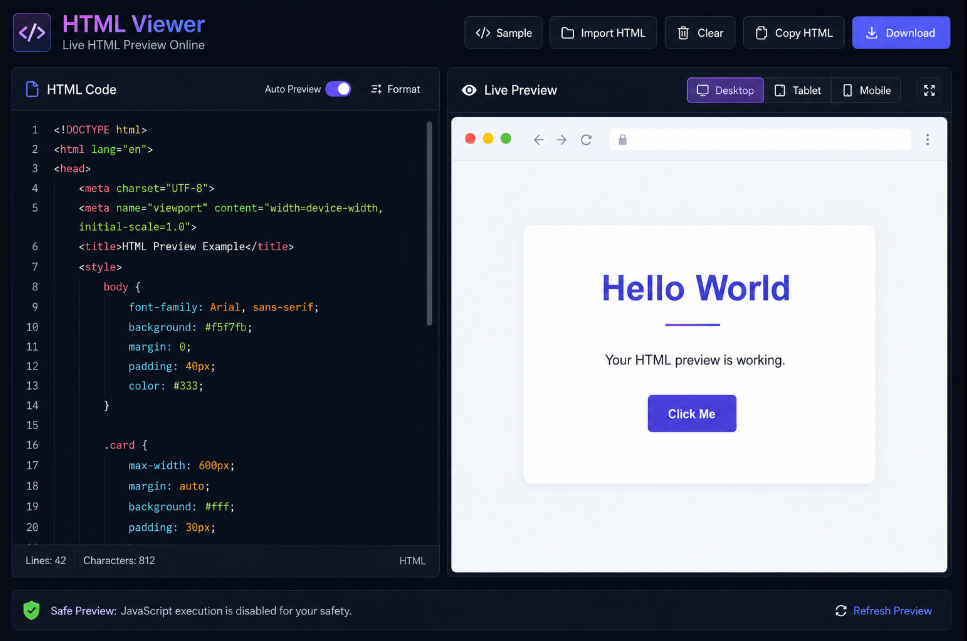The width and height of the screenshot is (967, 641).
Task: Click the code editor vertical scrollbar
Action: pyautogui.click(x=429, y=223)
